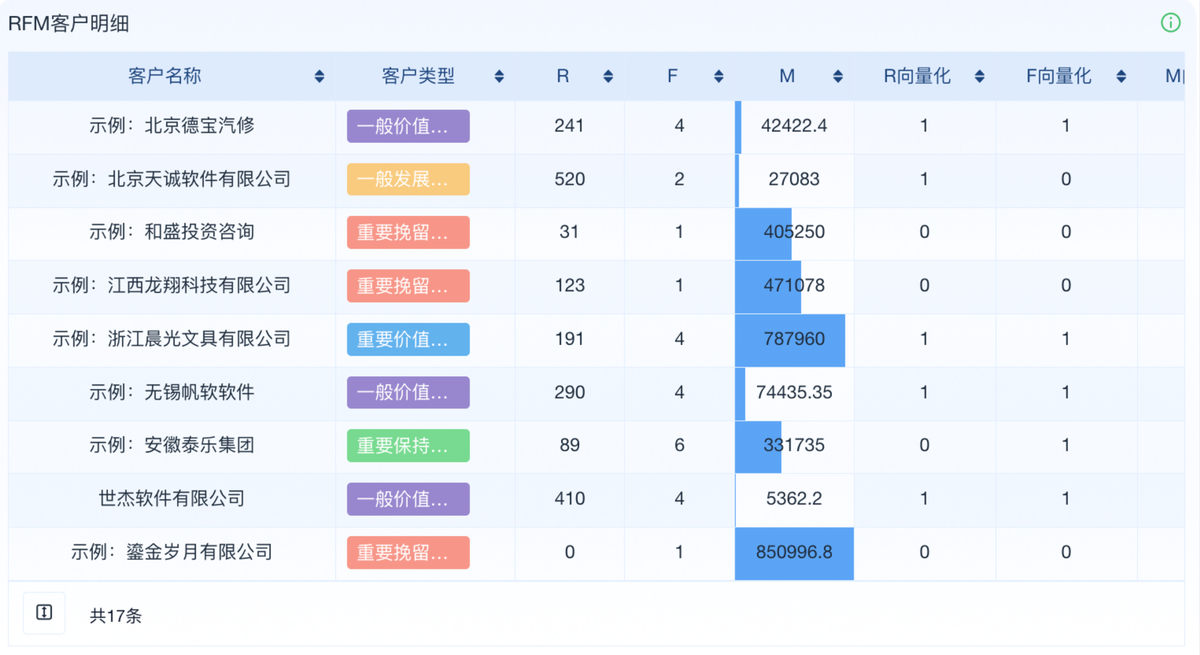Click 重要保持 tag for 安徽泰乐集团
The image size is (1200, 655).
408,446
